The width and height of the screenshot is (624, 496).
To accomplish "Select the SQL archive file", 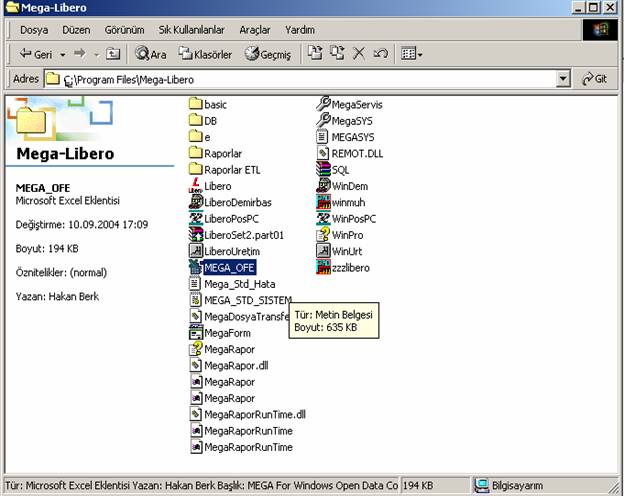I will (x=333, y=170).
